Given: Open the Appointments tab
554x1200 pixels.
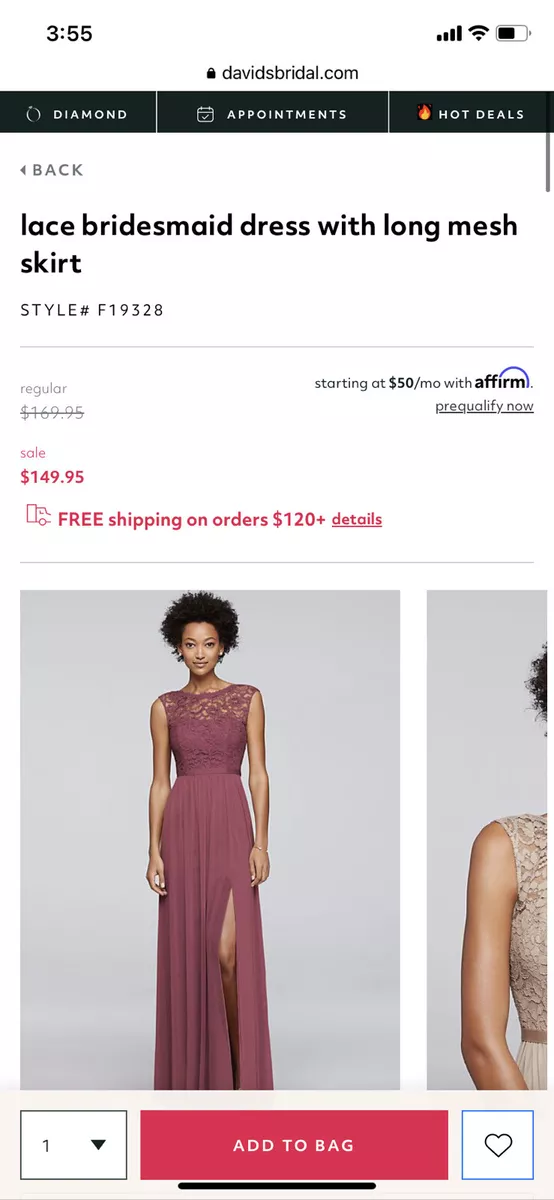Looking at the screenshot, I should 273,112.
